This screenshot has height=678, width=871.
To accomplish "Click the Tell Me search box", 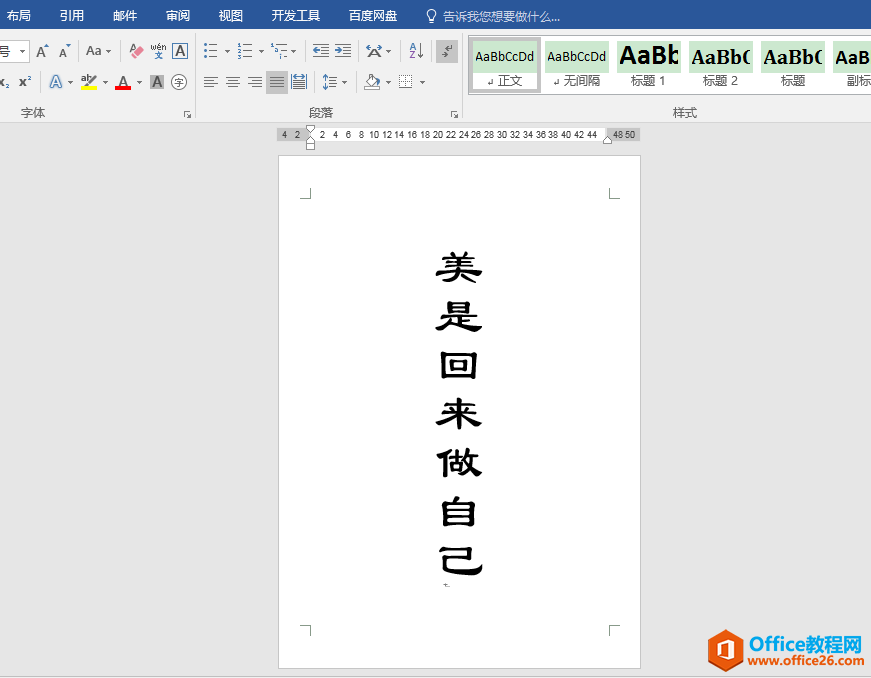I will point(494,16).
